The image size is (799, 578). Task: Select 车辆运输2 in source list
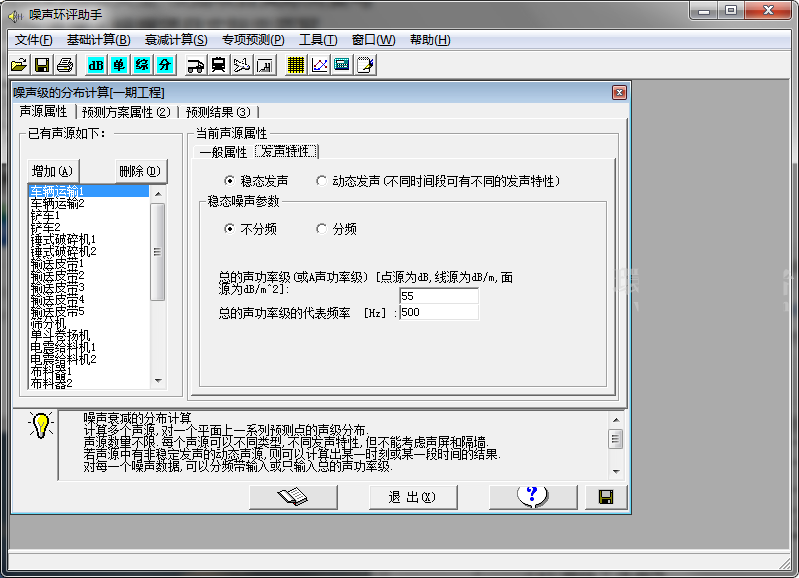89,203
